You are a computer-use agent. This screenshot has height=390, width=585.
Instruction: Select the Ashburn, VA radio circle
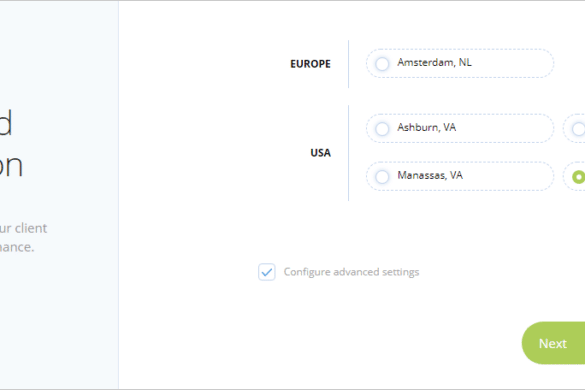[382, 129]
